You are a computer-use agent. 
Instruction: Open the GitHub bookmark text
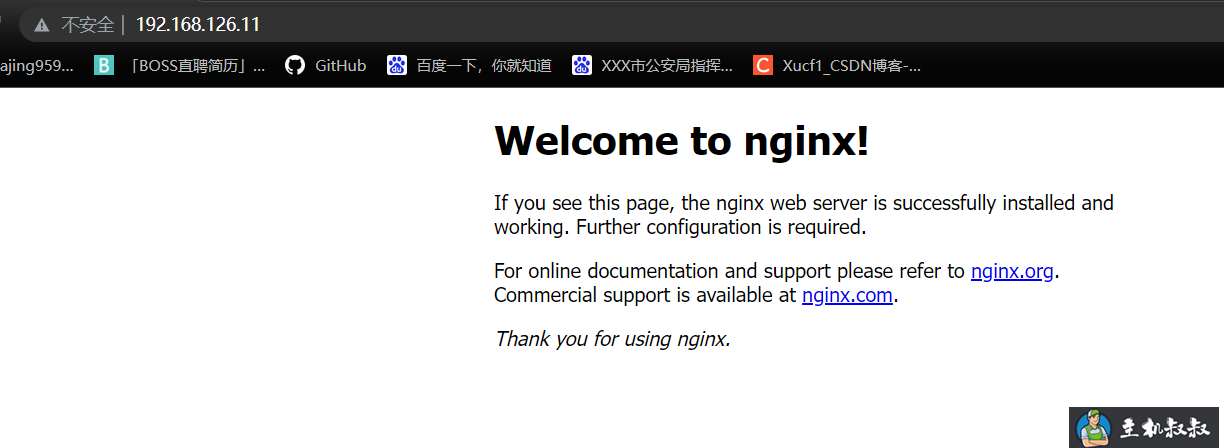pos(340,66)
